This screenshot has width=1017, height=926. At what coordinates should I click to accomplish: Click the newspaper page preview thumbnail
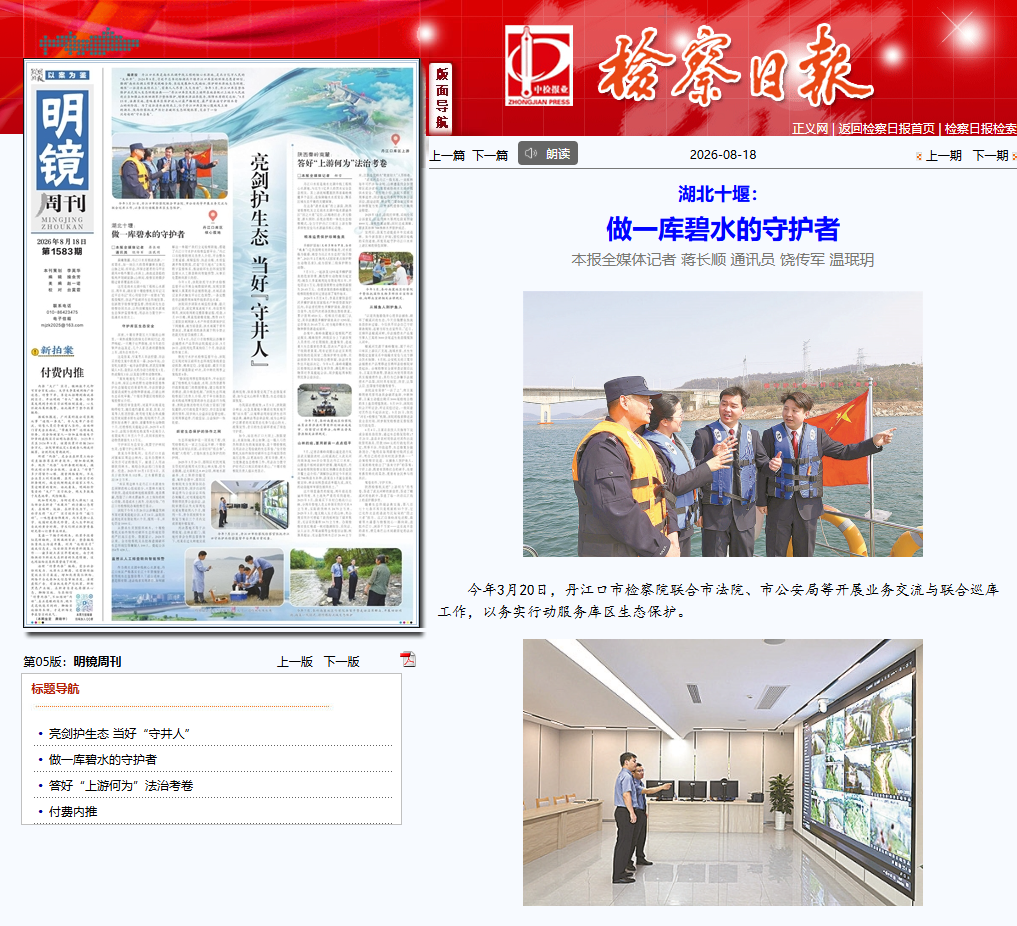(221, 343)
